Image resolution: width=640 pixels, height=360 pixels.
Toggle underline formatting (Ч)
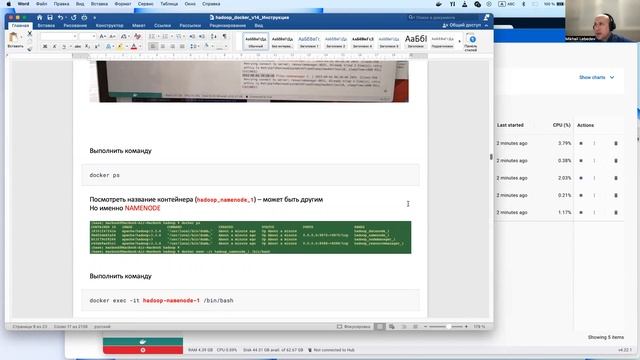tap(64, 47)
